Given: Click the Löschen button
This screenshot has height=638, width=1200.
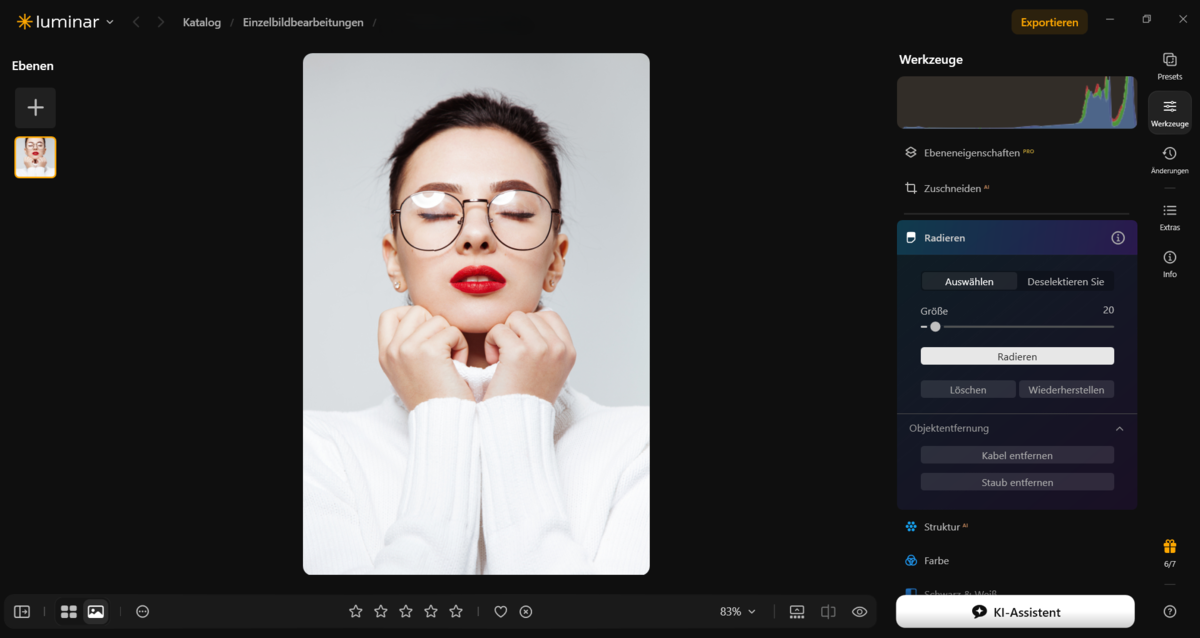Looking at the screenshot, I should 968,390.
